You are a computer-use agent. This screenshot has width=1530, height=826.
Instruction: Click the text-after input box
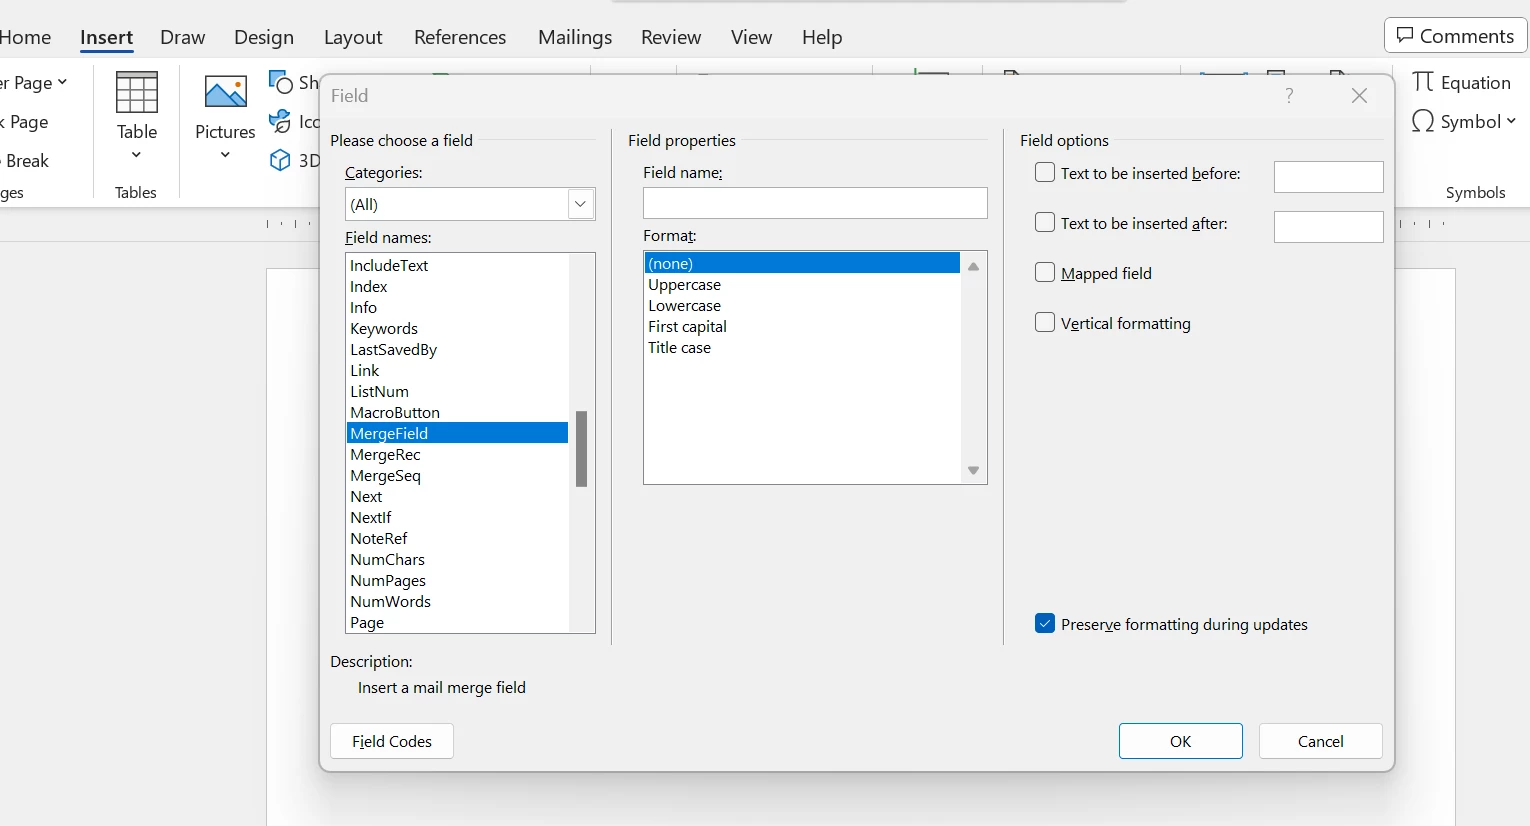1329,227
